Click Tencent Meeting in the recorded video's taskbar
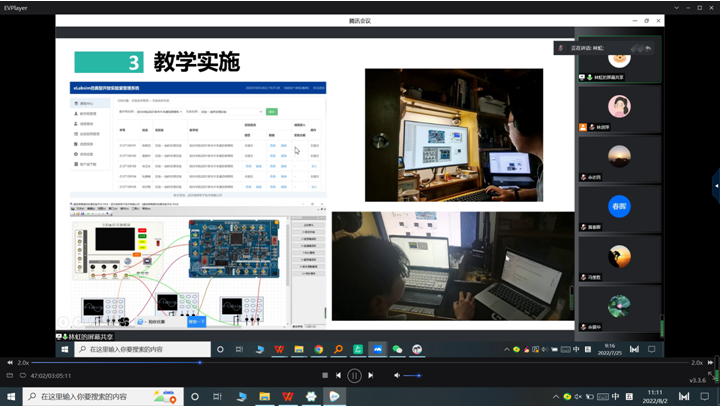The image size is (720, 406). (377, 350)
